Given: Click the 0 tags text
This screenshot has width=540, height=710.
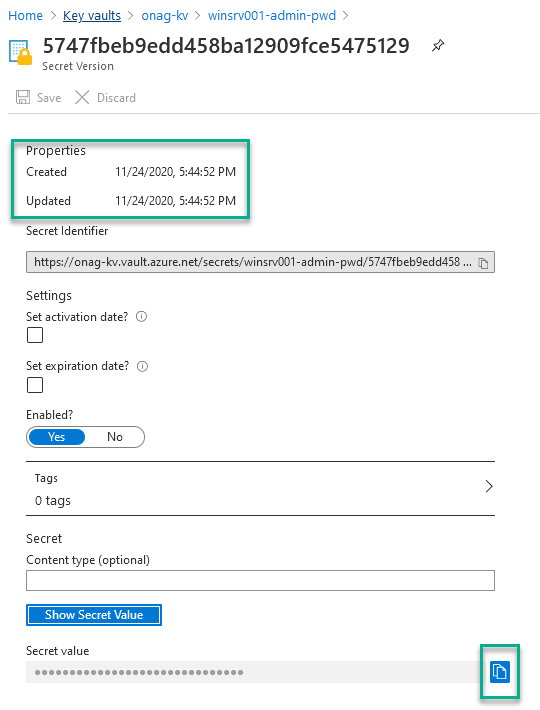Looking at the screenshot, I should [53, 501].
